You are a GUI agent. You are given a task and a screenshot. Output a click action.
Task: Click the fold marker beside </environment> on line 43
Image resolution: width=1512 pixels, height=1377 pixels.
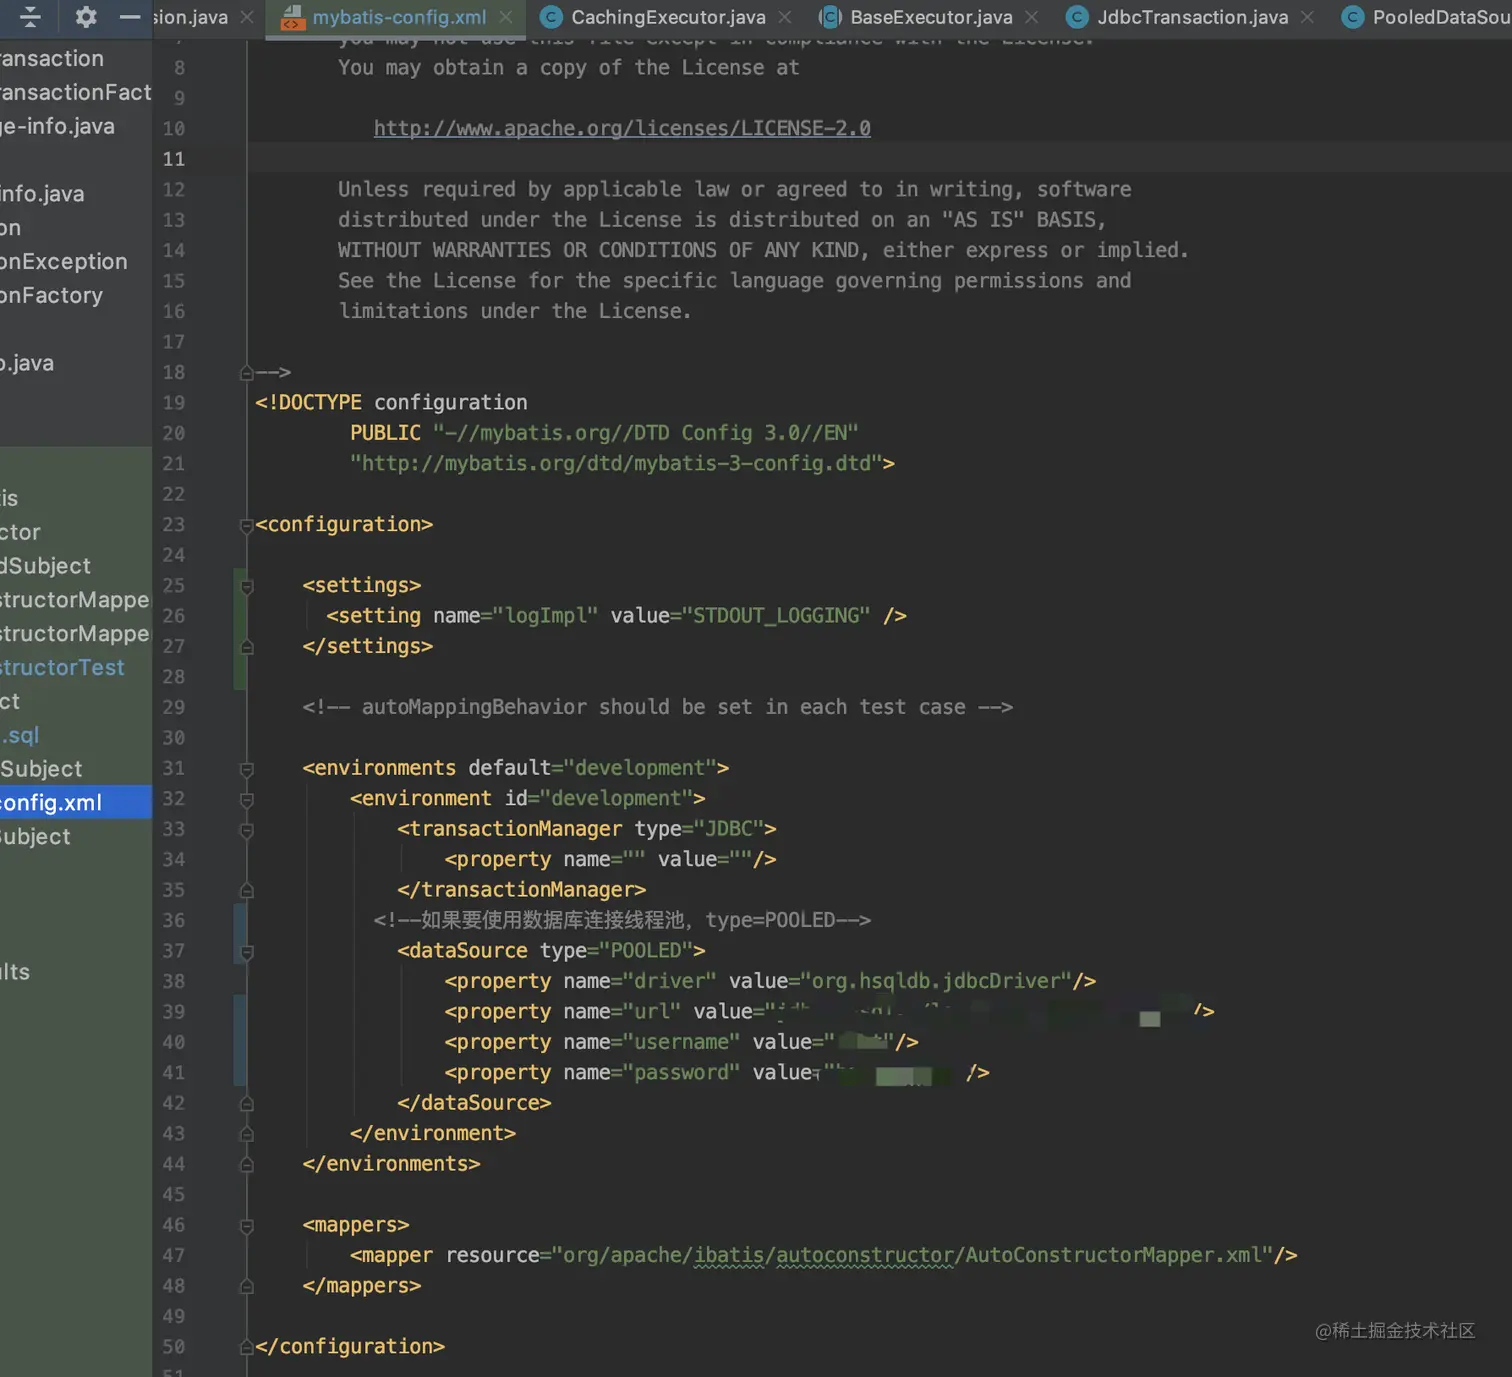pos(246,1134)
